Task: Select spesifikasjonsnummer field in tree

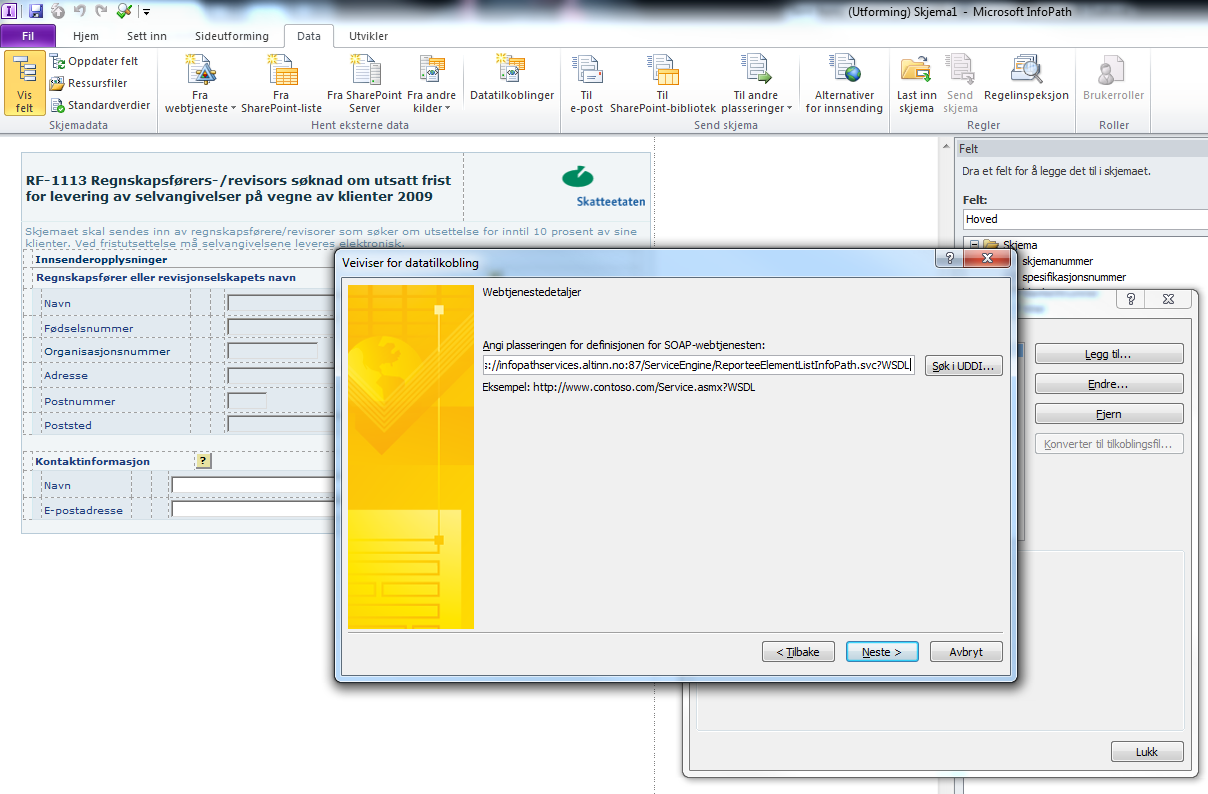Action: (1073, 277)
